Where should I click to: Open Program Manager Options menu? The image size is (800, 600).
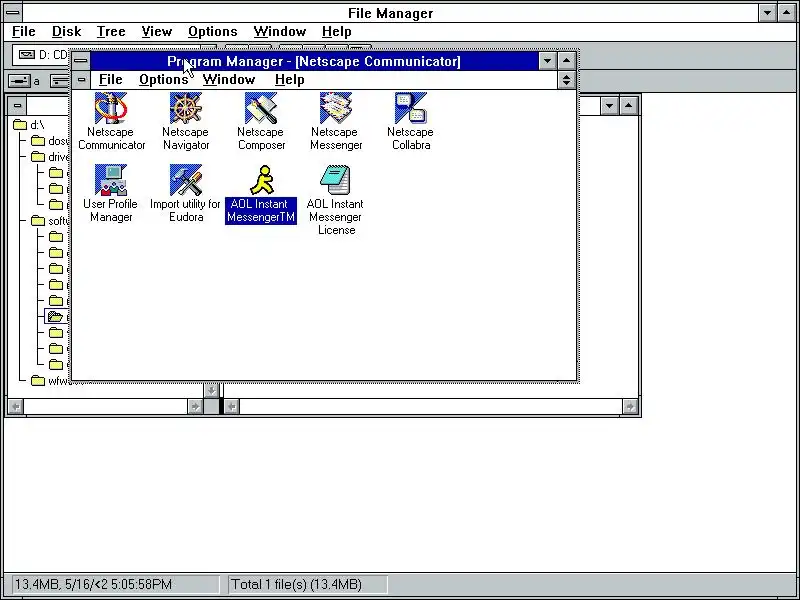163,80
